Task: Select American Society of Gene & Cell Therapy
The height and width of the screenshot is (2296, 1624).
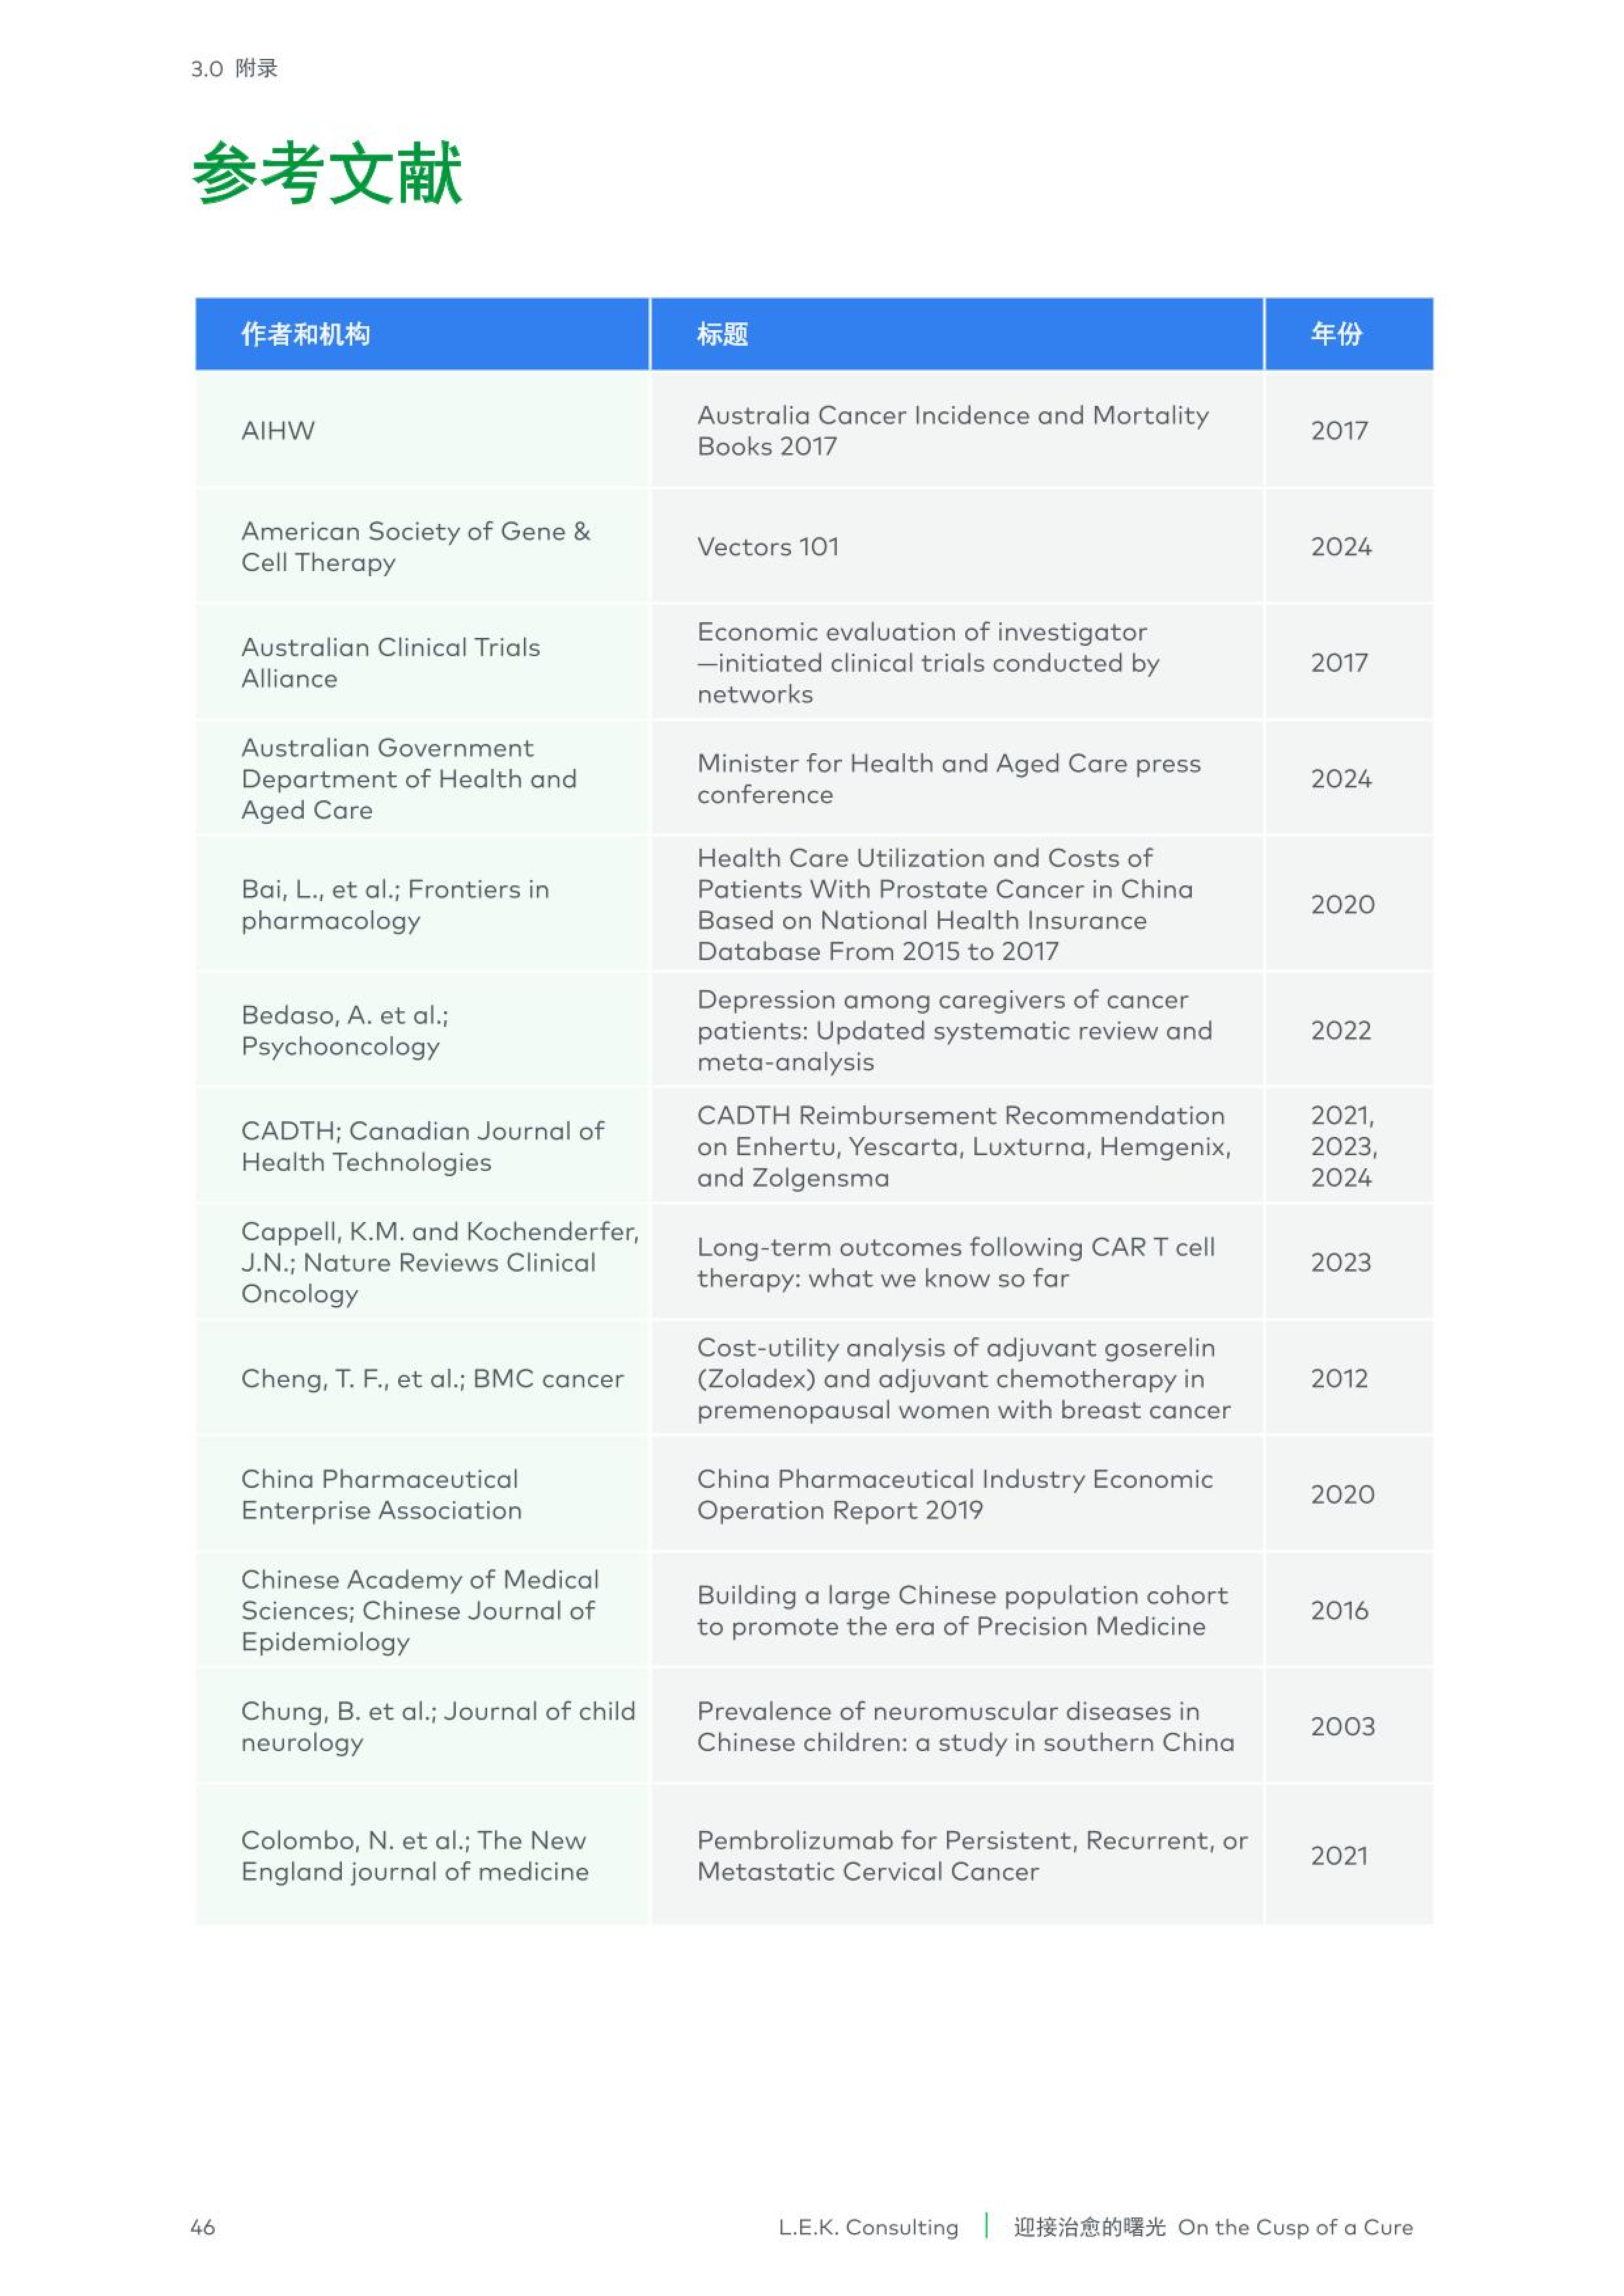Action: [415, 547]
